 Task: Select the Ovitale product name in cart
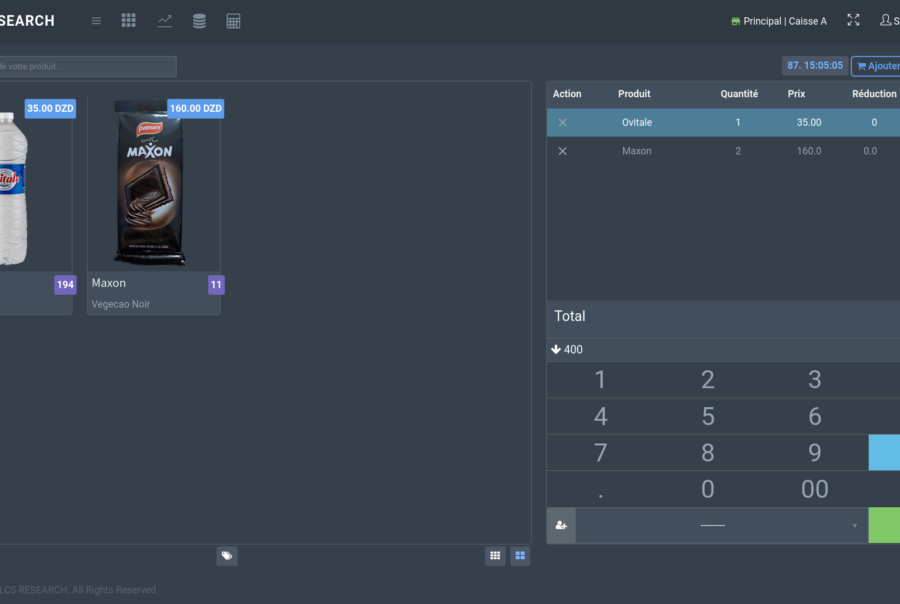pyautogui.click(x=637, y=122)
